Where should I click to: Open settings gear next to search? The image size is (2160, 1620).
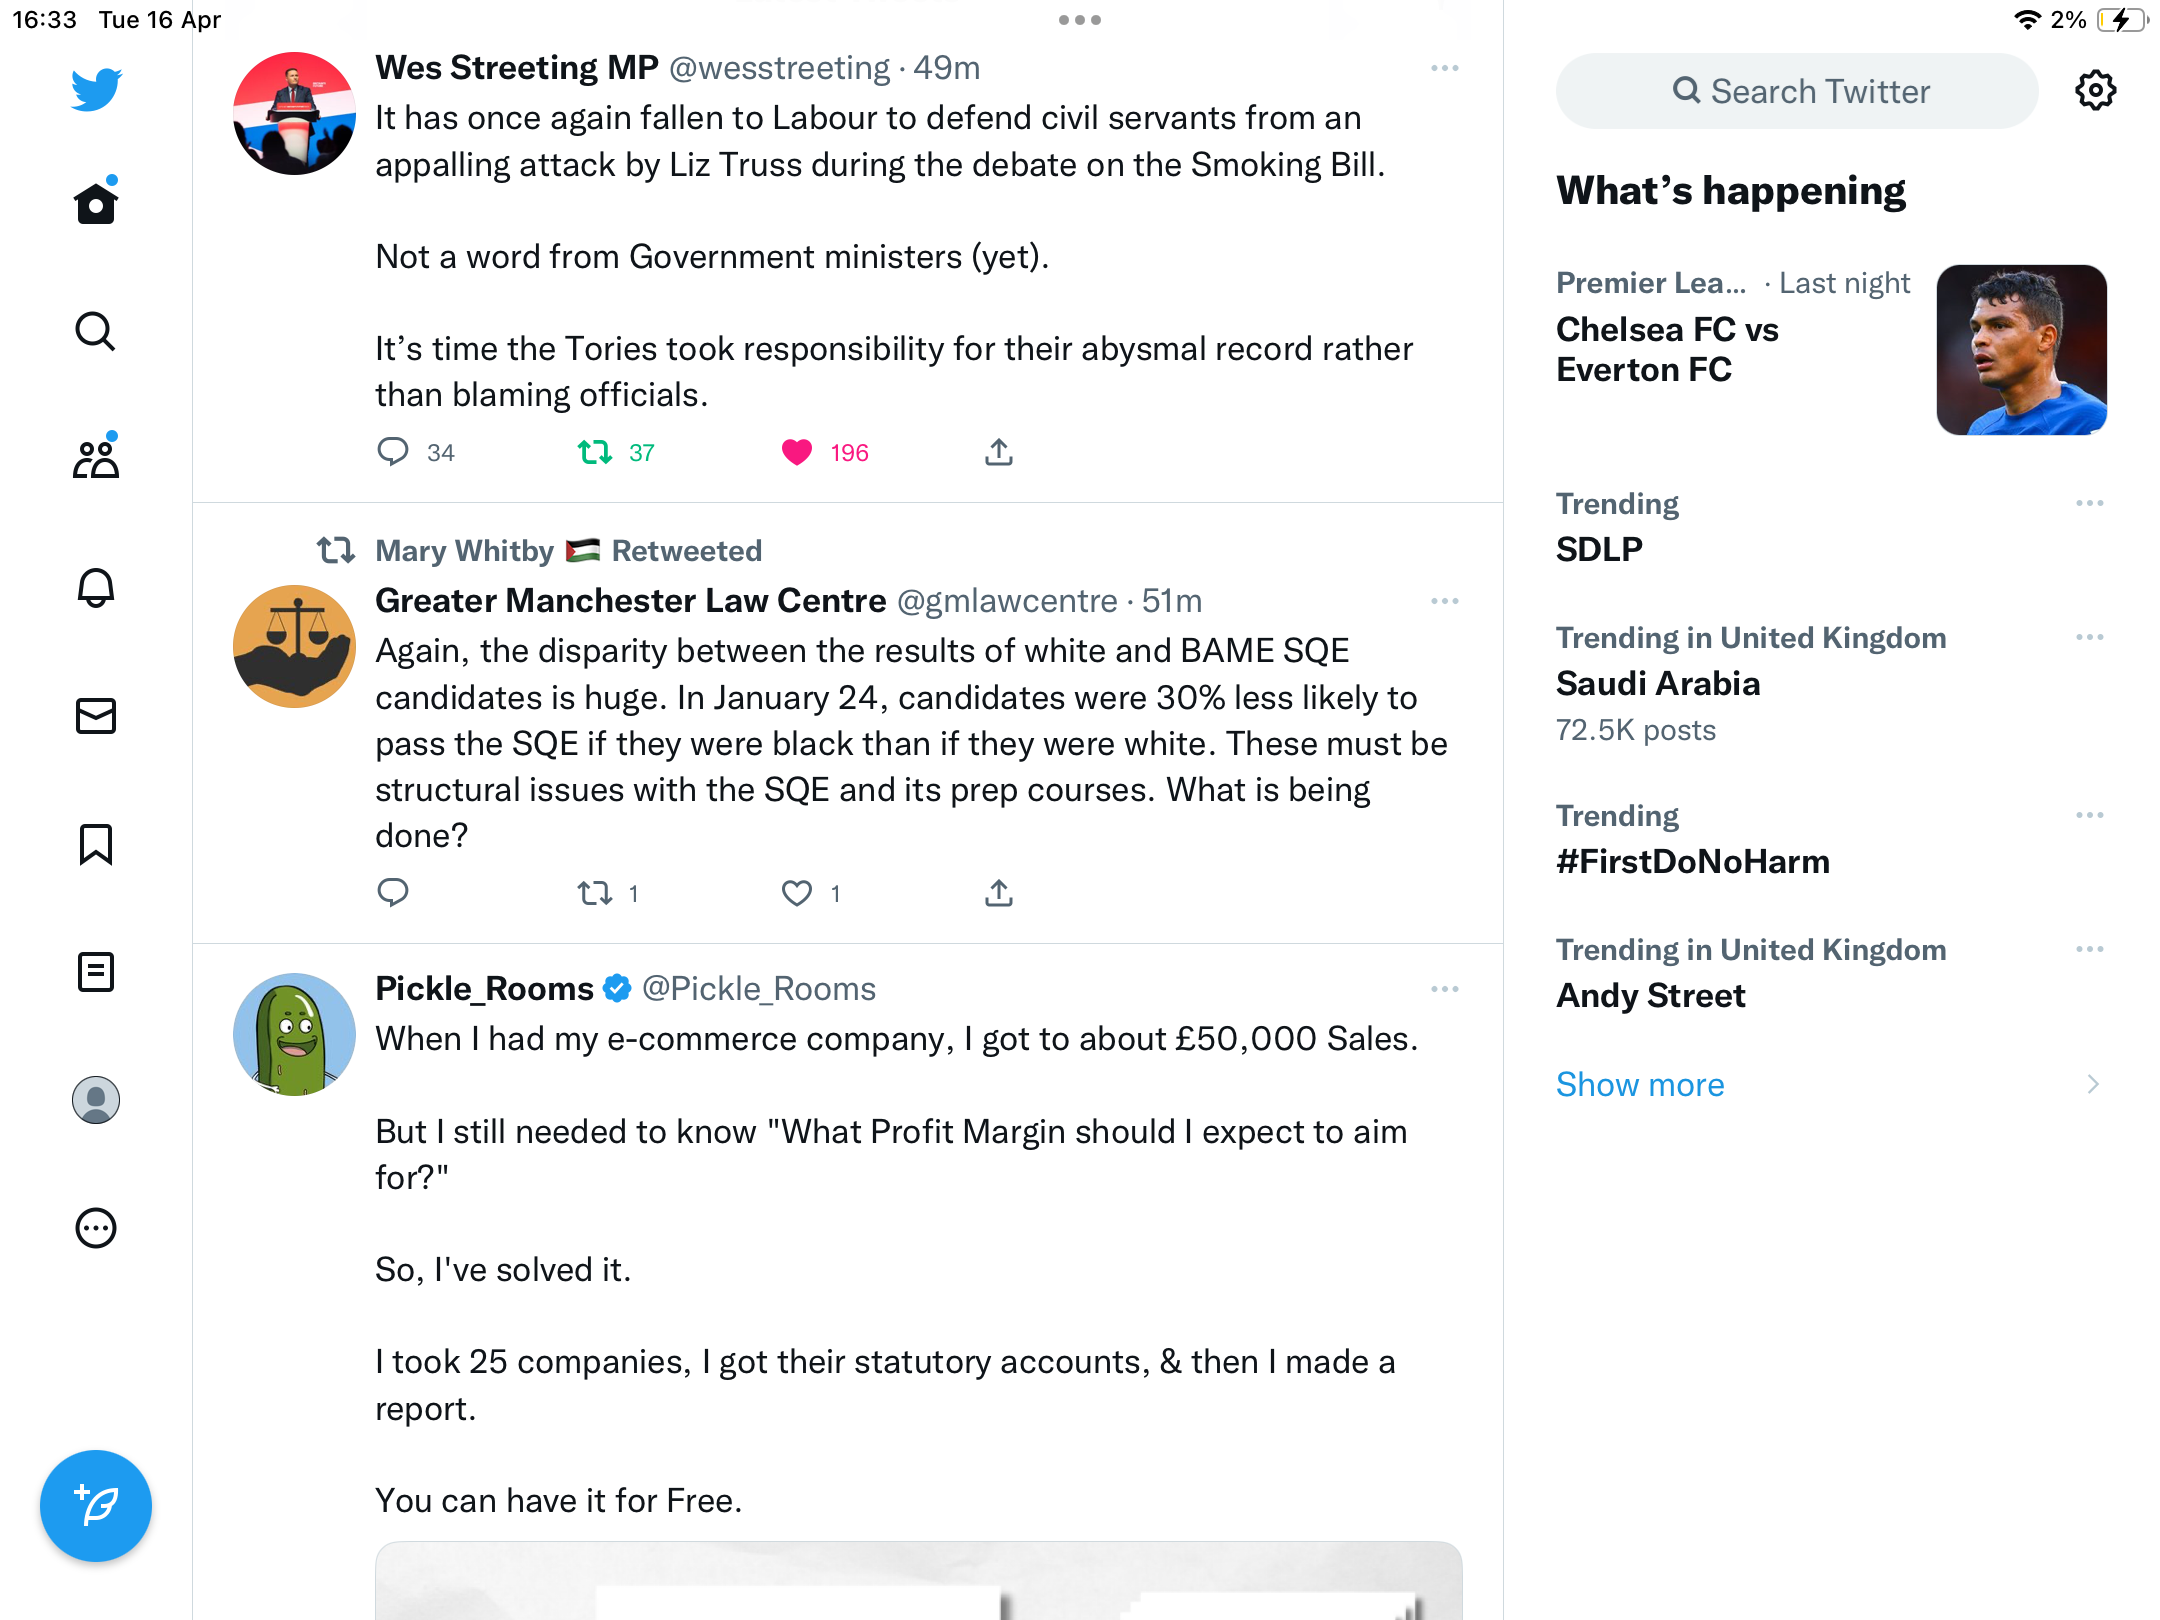pos(2095,91)
